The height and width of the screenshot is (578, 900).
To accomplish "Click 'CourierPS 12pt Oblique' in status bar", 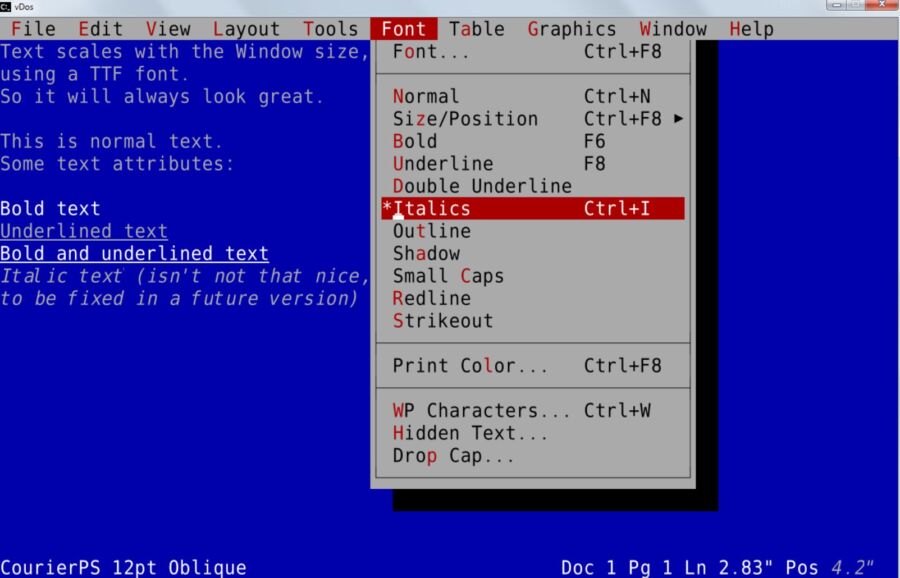I will [123, 568].
